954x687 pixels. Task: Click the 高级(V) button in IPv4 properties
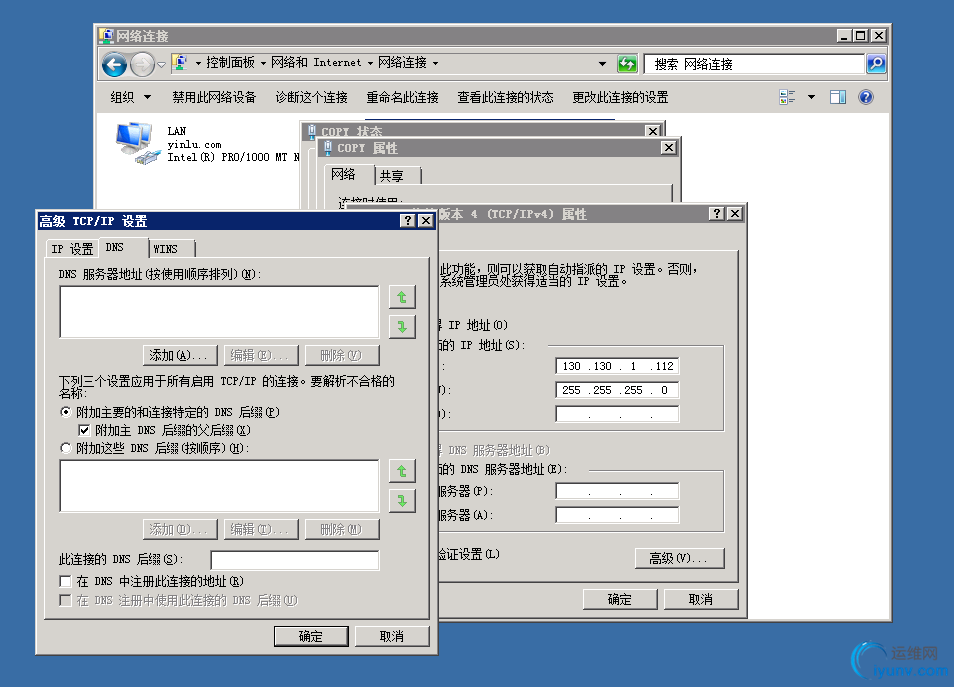679,558
